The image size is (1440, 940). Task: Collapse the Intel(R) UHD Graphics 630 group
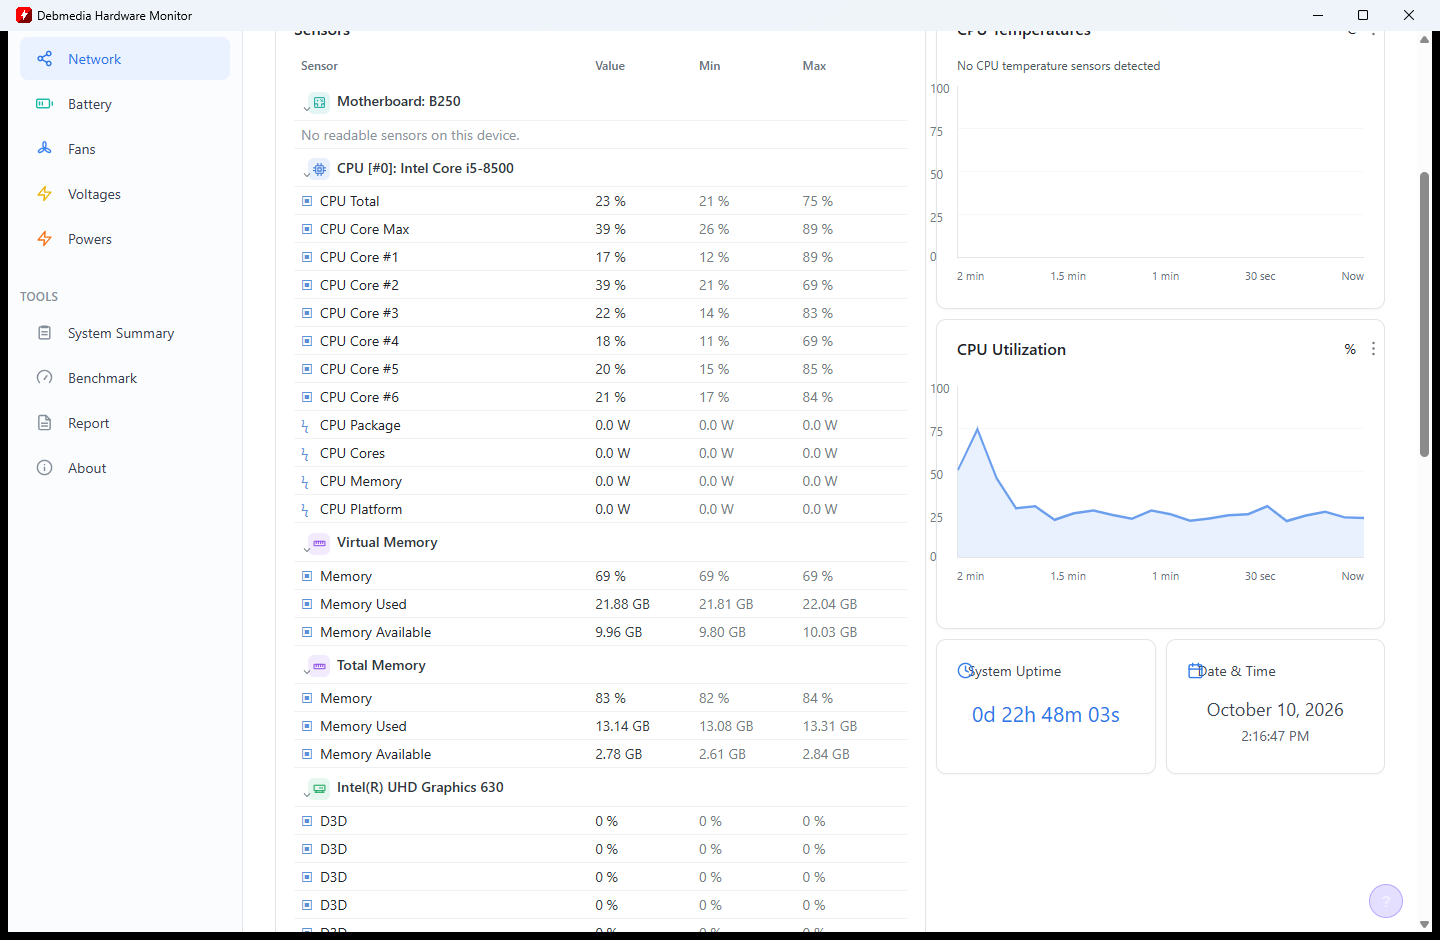point(306,793)
